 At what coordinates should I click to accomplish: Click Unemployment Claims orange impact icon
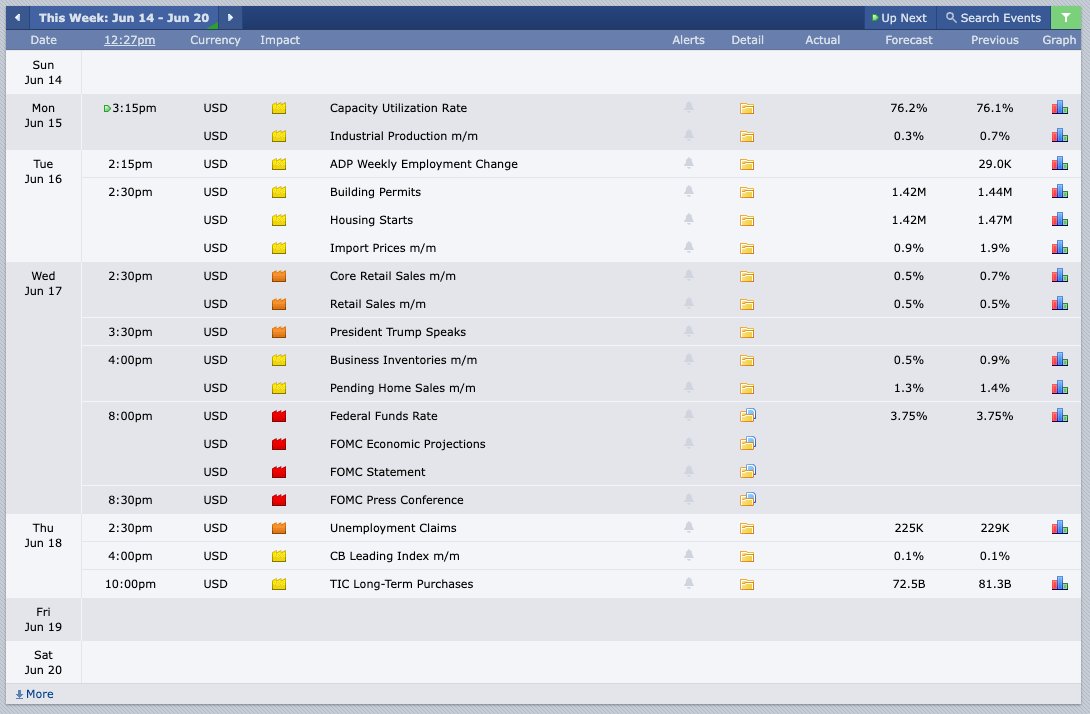click(279, 528)
